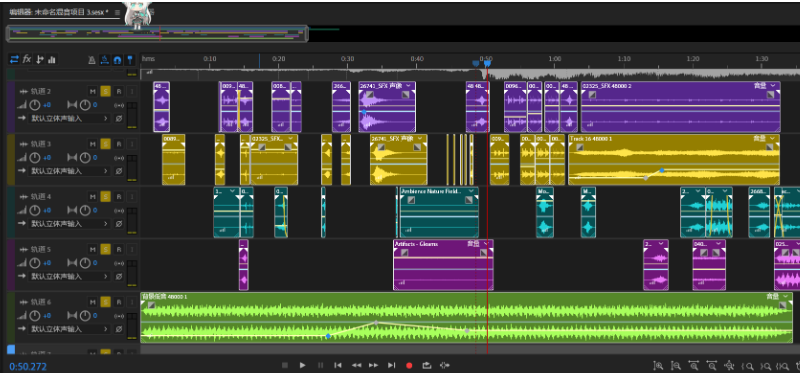This screenshot has width=800, height=373.
Task: Toggle the metronome icon
Action: click(92, 60)
